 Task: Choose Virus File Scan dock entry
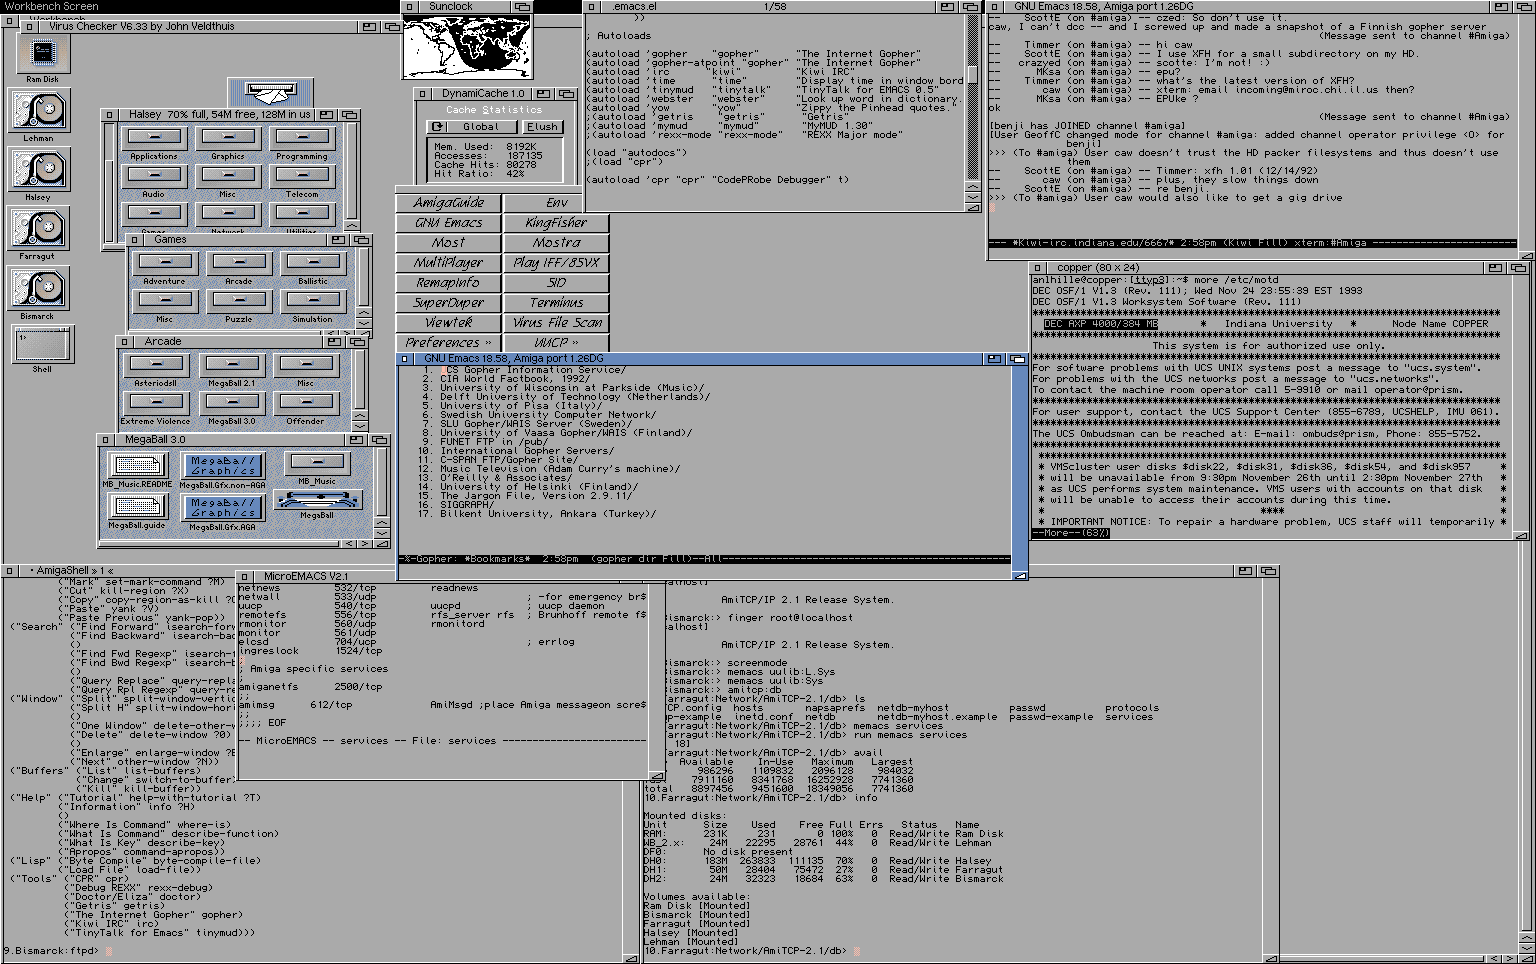[557, 322]
